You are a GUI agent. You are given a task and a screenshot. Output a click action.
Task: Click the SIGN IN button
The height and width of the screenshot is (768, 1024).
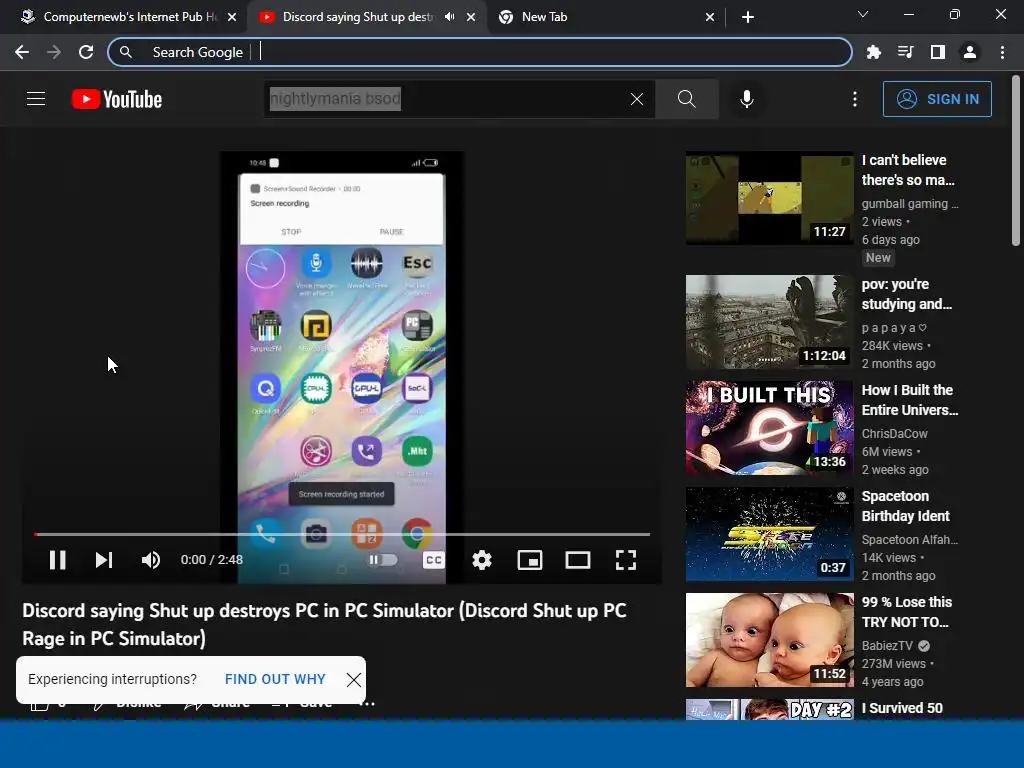[x=937, y=99]
